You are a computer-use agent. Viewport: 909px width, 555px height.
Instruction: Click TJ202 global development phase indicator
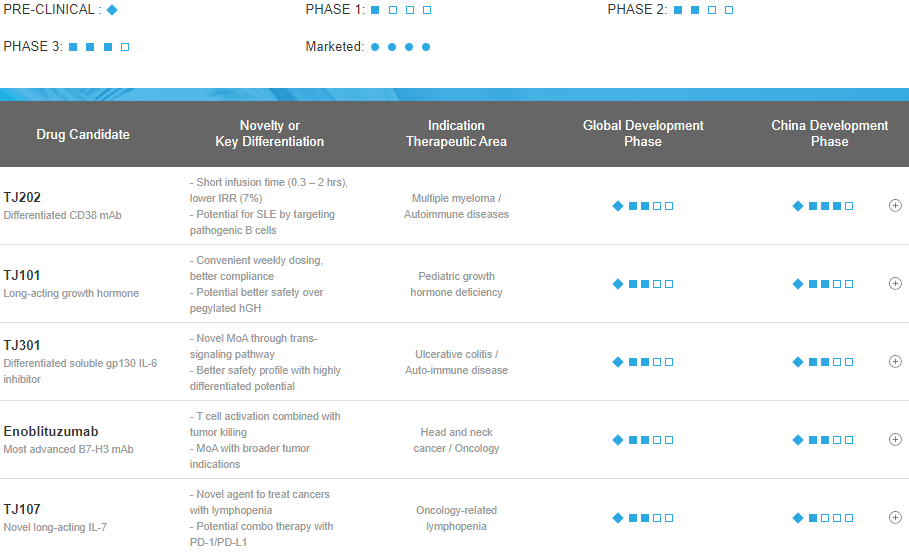point(643,206)
